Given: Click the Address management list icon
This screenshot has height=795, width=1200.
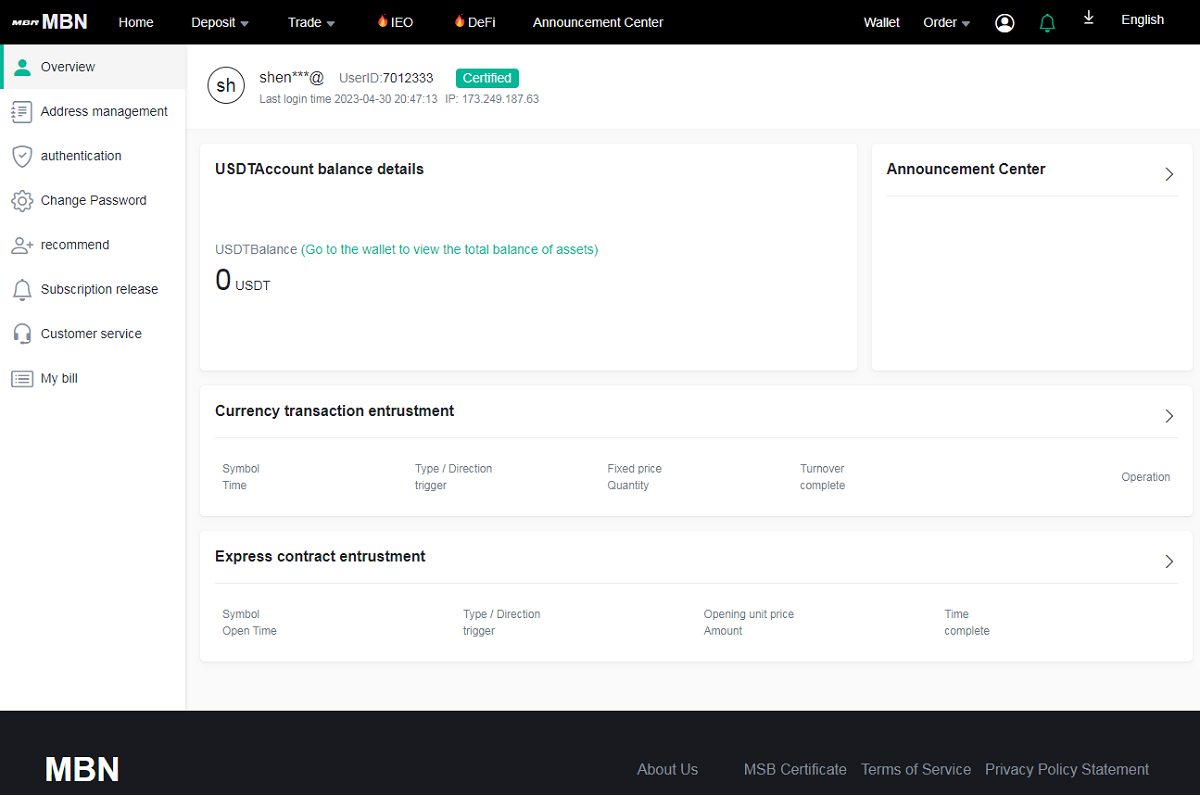Looking at the screenshot, I should (x=21, y=112).
